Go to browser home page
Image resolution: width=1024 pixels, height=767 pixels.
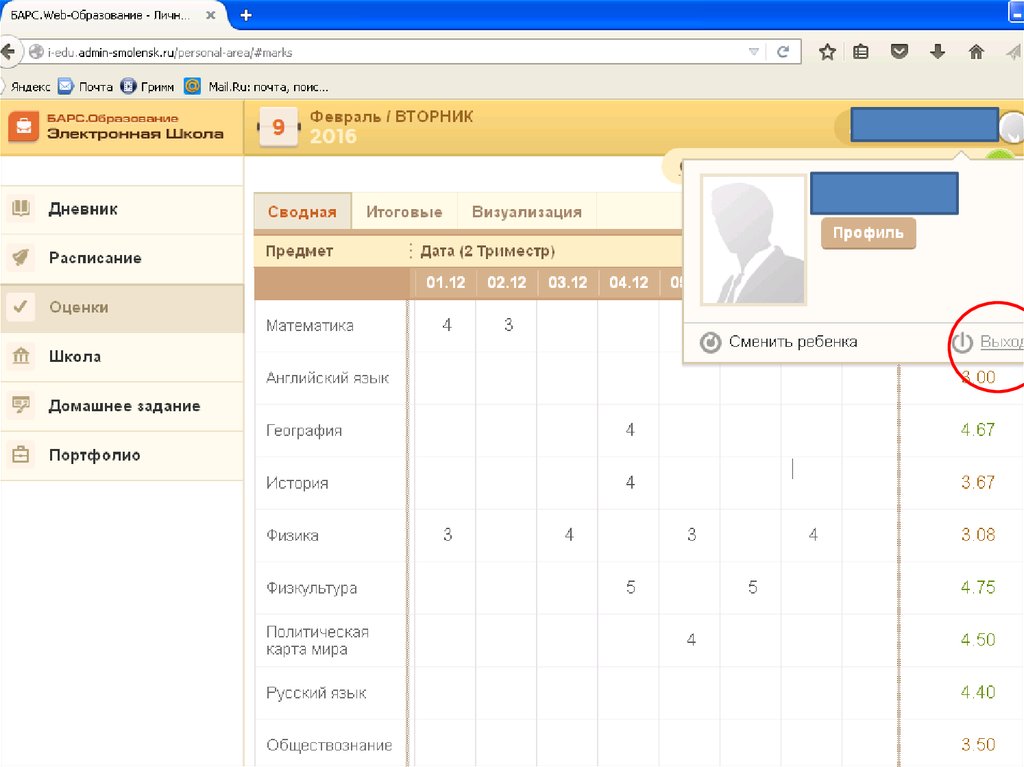976,52
